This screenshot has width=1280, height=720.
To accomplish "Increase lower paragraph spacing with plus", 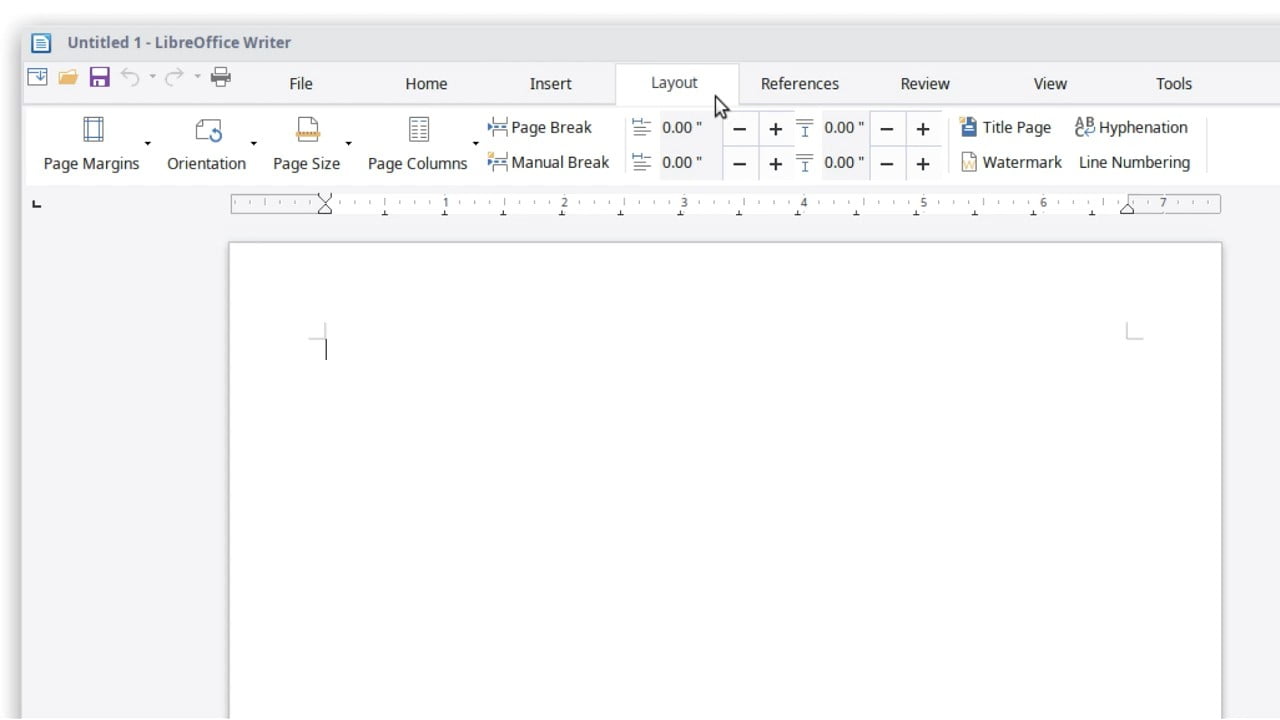I will point(923,163).
